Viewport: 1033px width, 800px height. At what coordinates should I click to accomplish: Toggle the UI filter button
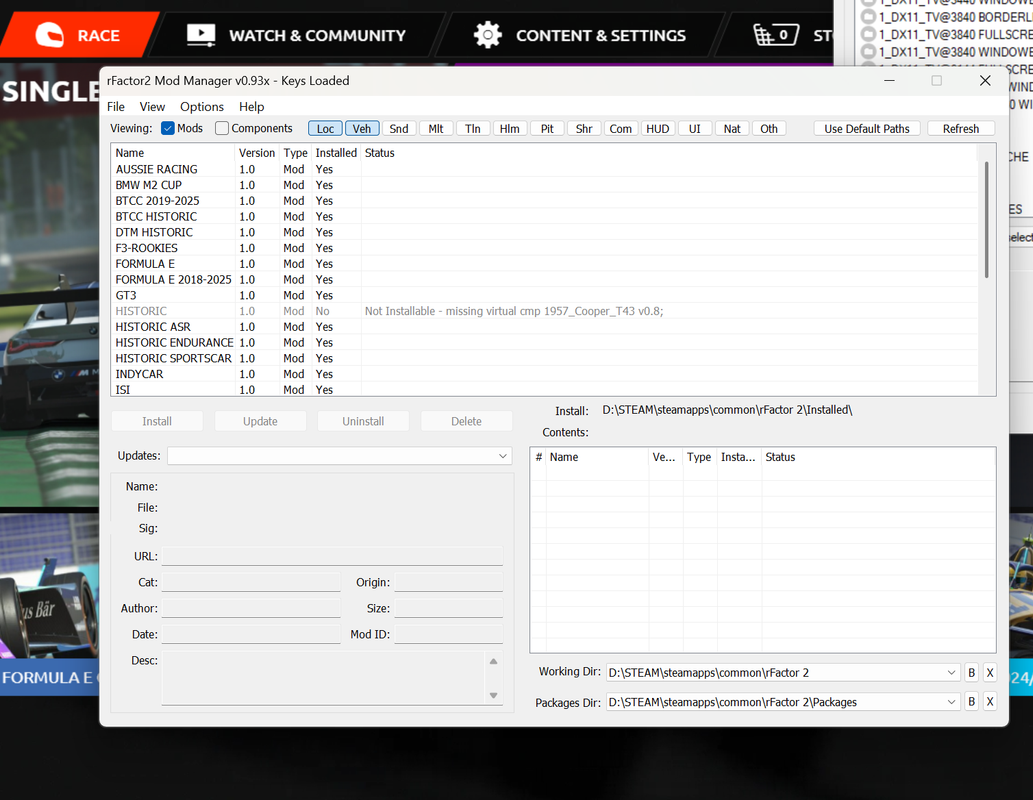tap(694, 129)
